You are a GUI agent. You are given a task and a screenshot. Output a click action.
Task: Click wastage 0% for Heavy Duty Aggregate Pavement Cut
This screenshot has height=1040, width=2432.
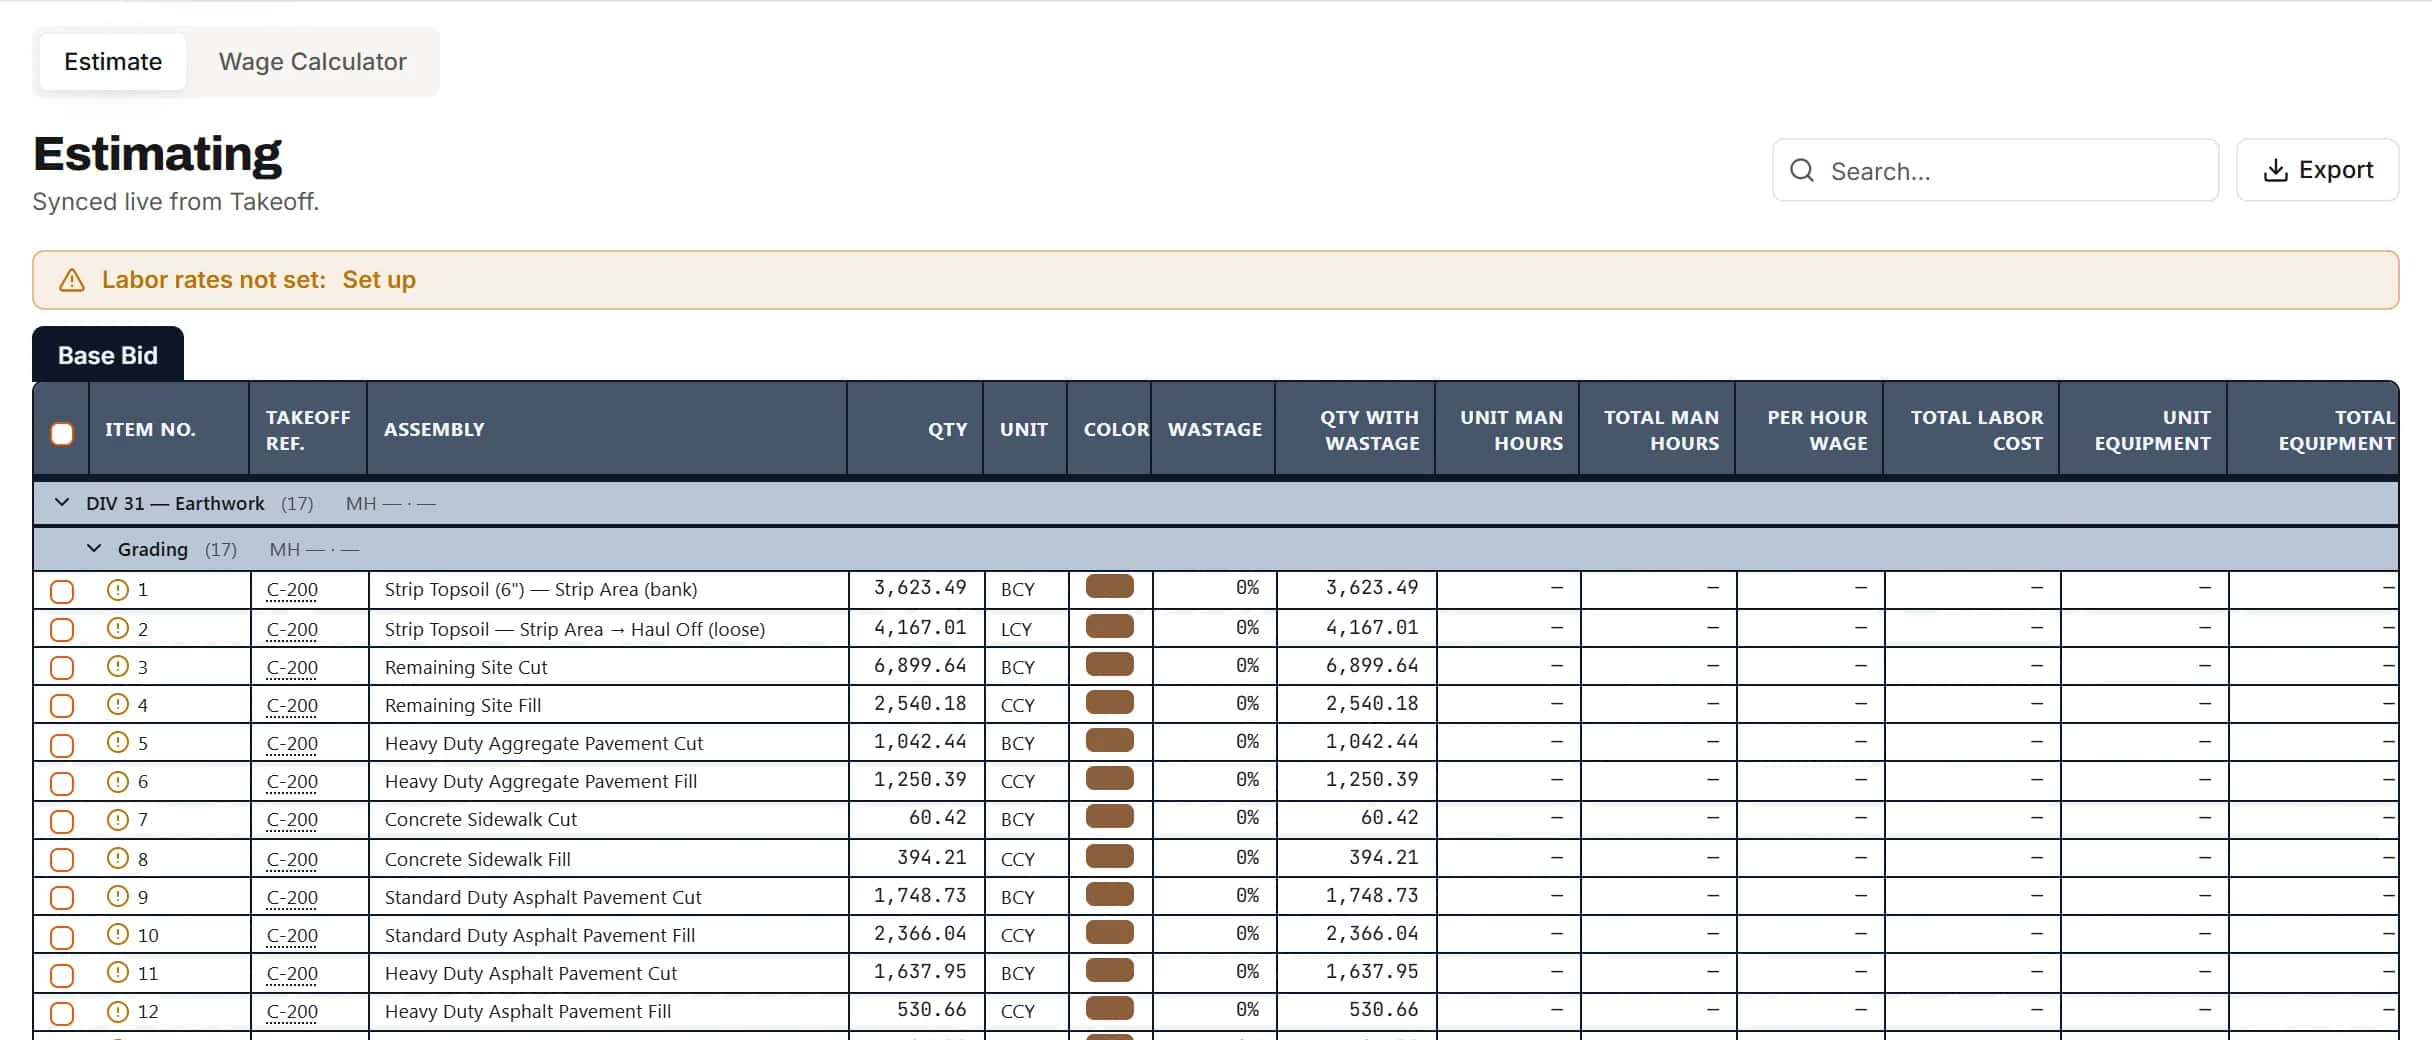click(x=1247, y=742)
